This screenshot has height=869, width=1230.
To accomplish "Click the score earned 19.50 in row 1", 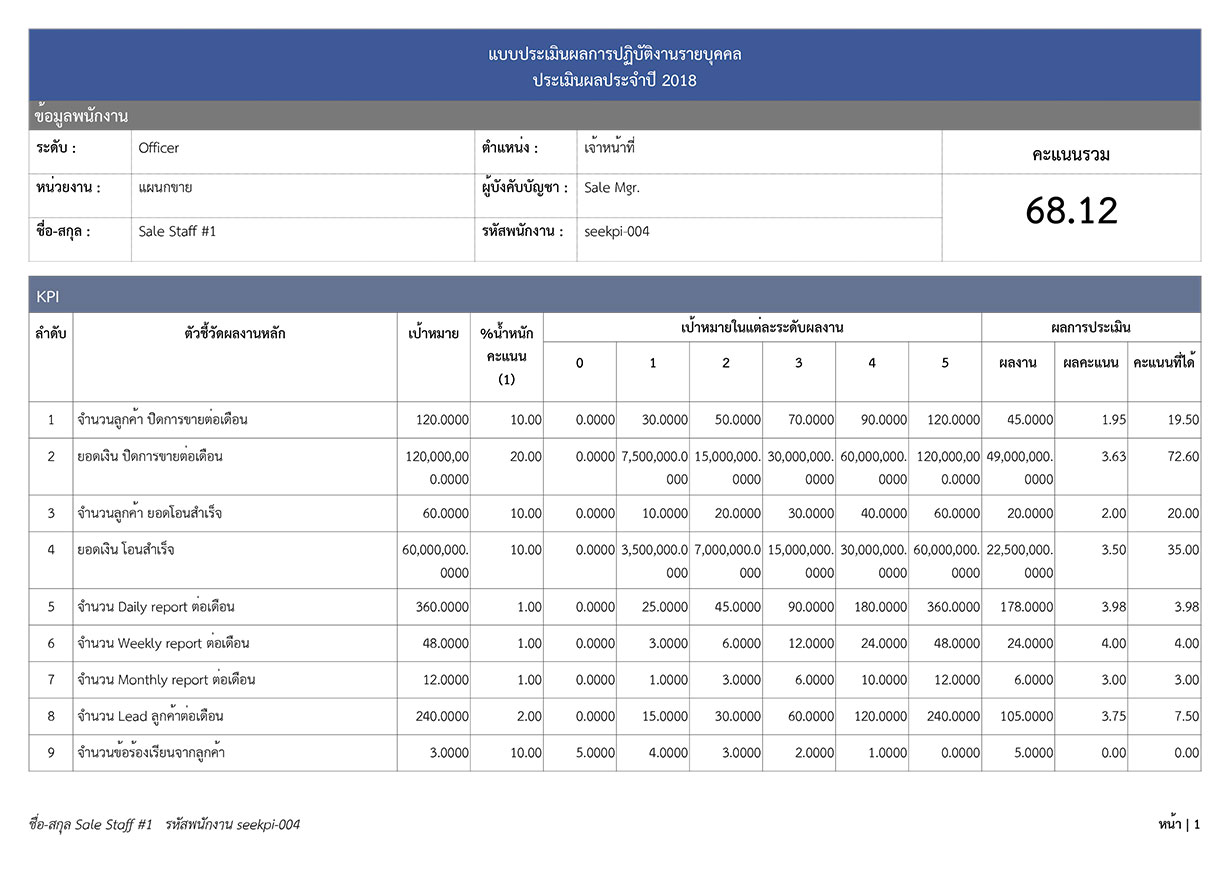I will point(1183,420).
